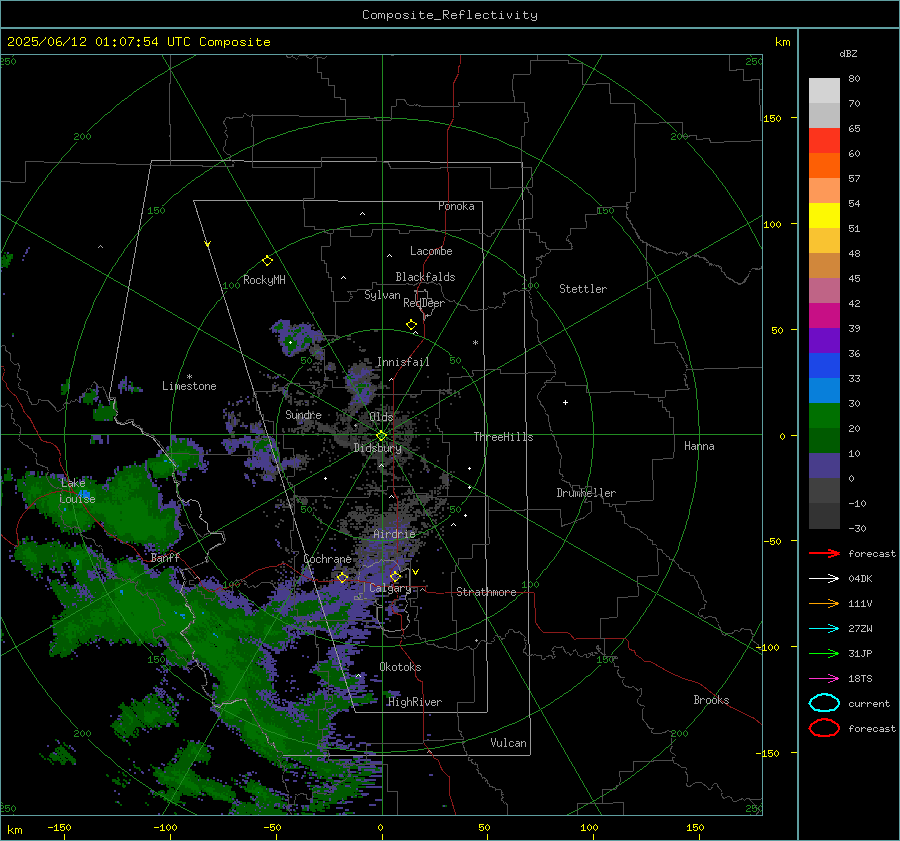
Task: Click the light gray 70 dBZ color swatch
Action: 824,91
